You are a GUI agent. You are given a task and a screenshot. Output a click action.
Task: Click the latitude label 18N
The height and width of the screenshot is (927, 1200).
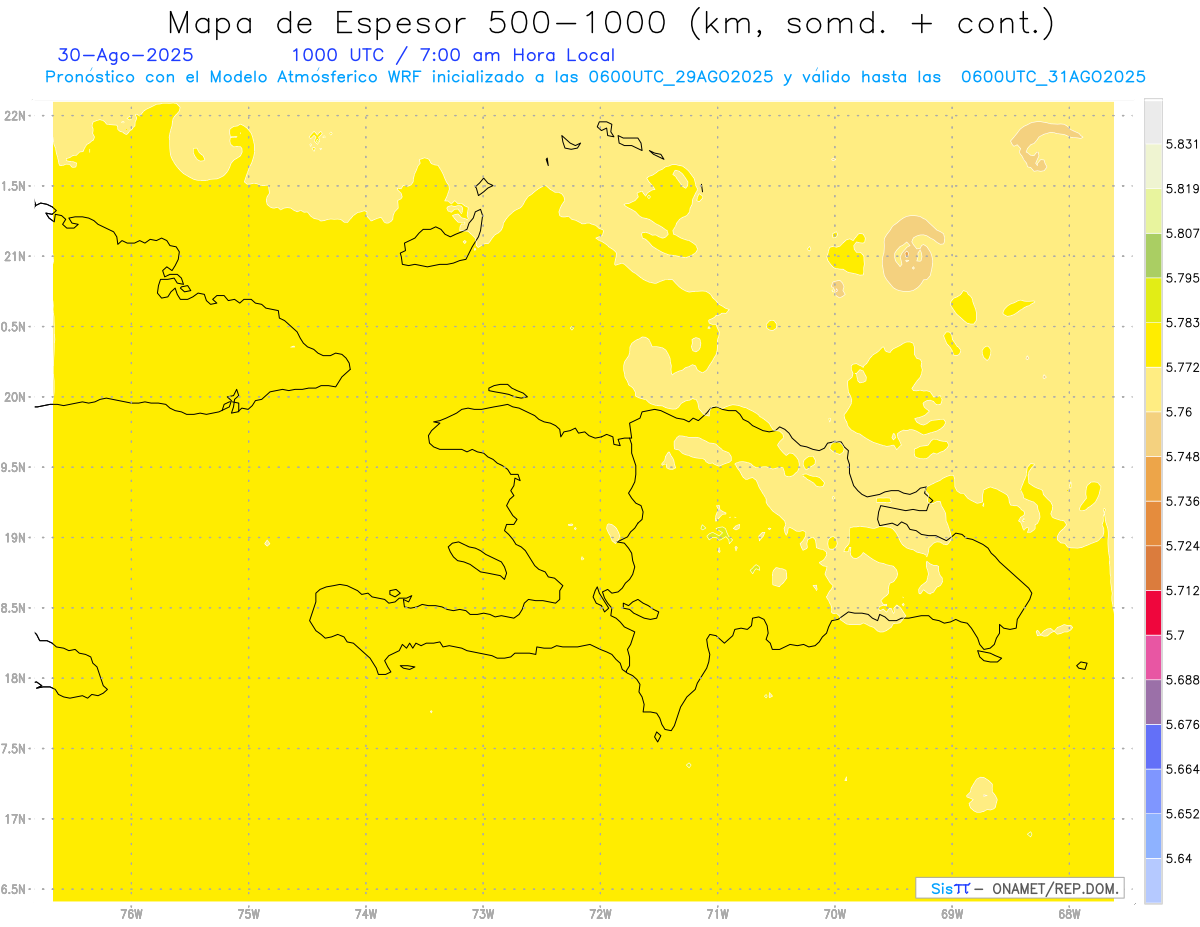point(15,678)
